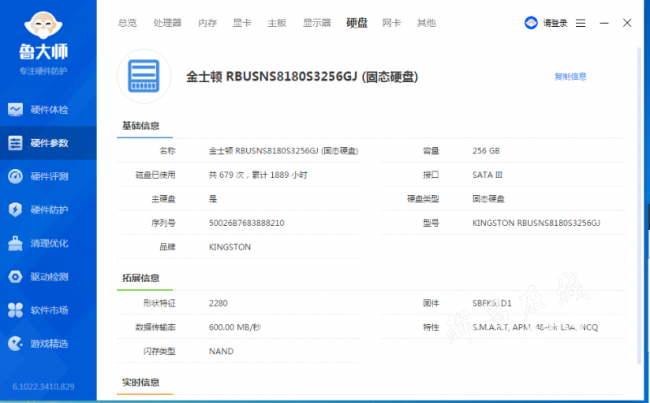Select the 硬盘 tab

pyautogui.click(x=357, y=23)
